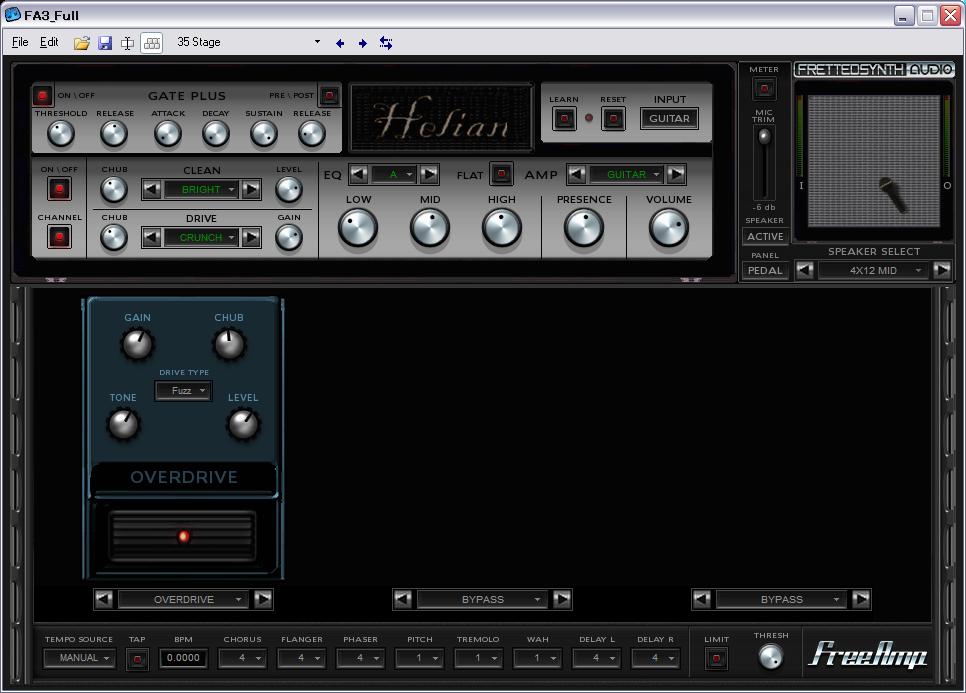The width and height of the screenshot is (966, 693).
Task: Previous effect in middle BYPASS slot
Action: 403,599
